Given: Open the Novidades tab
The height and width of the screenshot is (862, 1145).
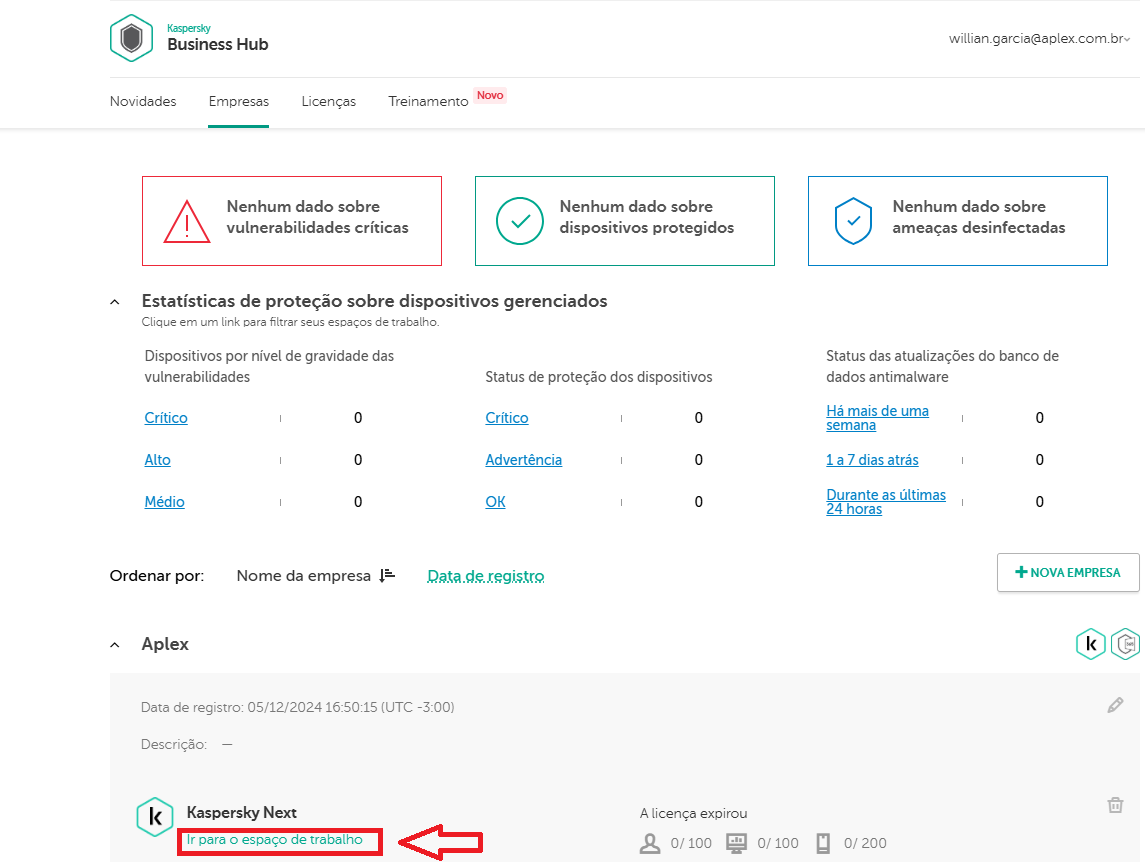Looking at the screenshot, I should [143, 101].
